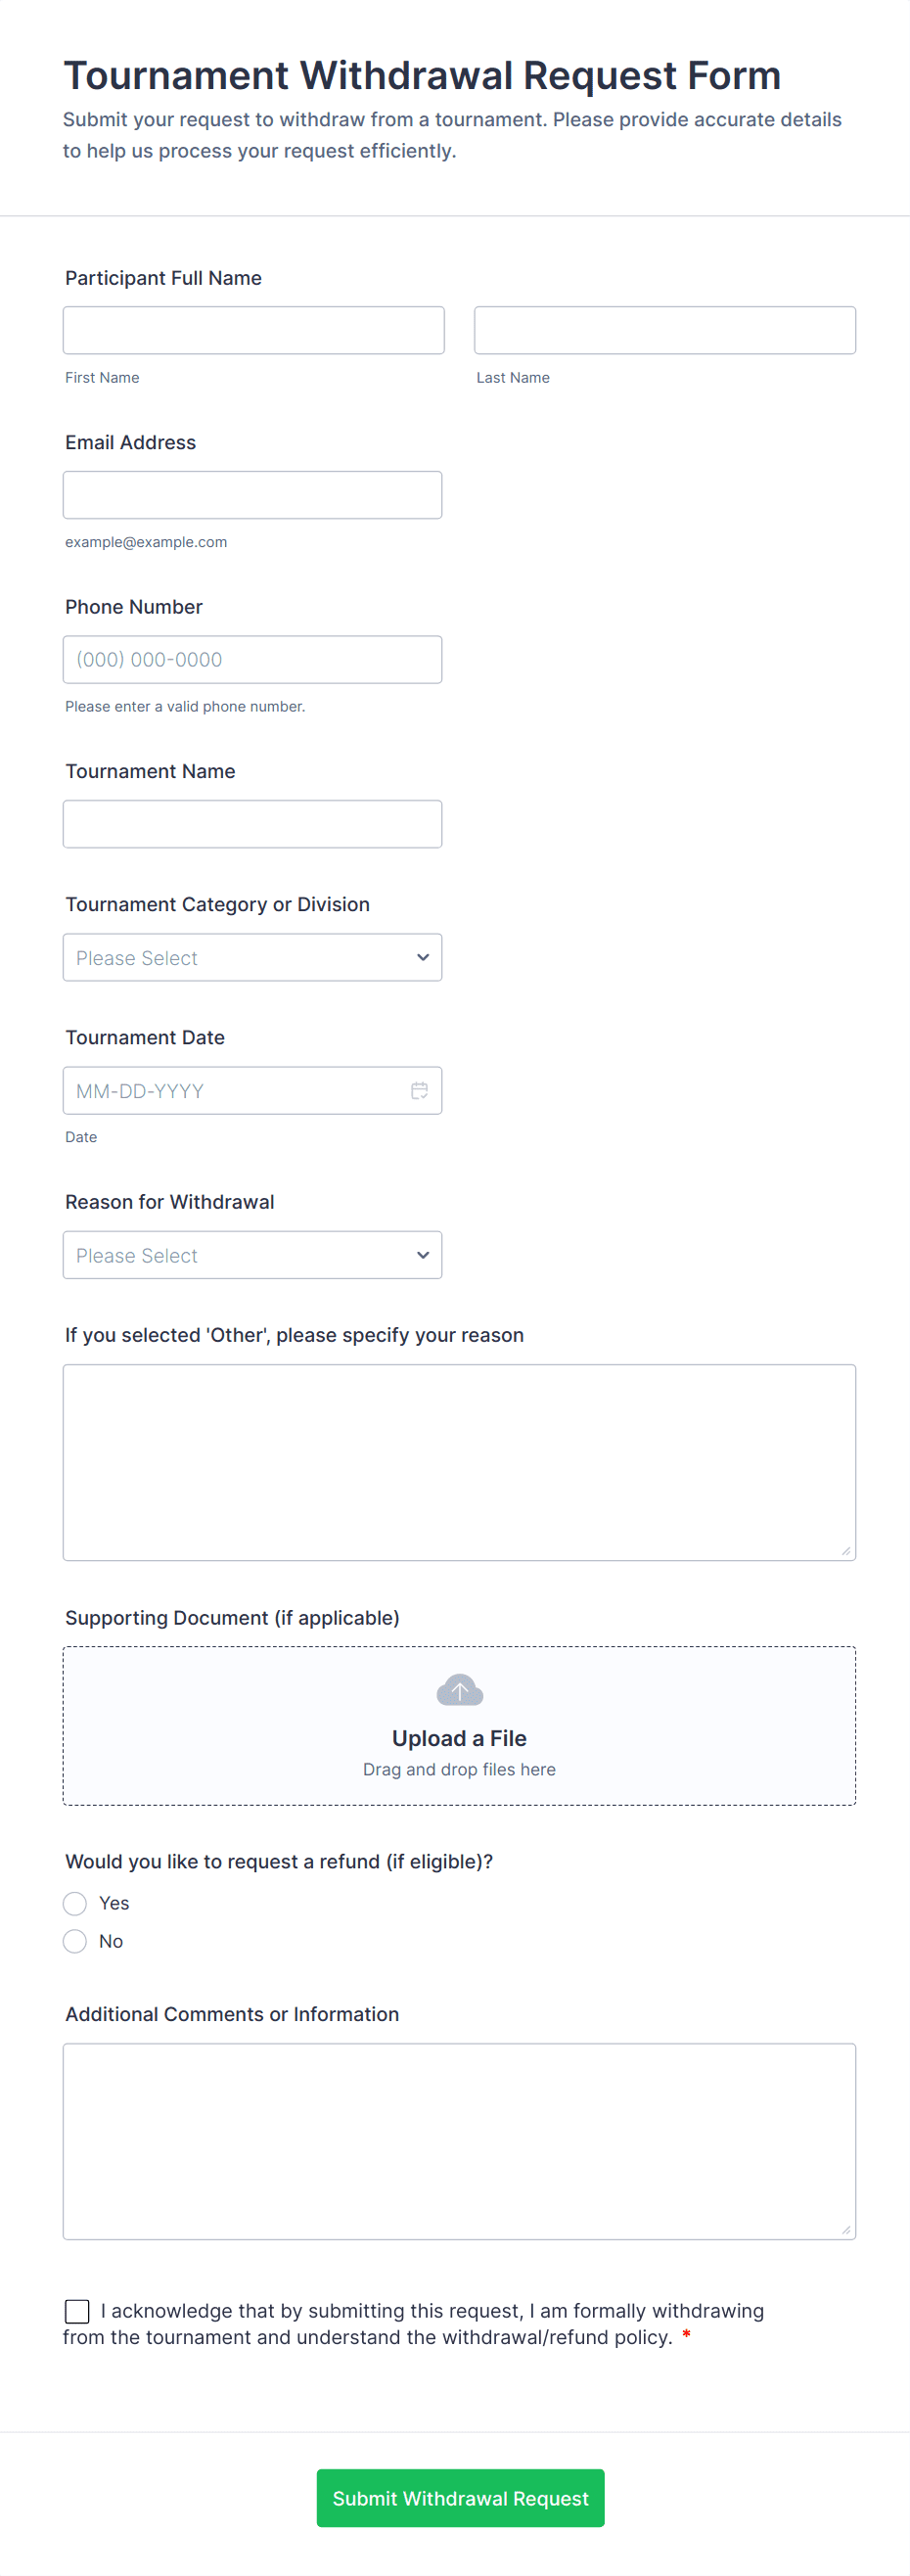Screen dimensions: 910x2576
Task: Click the Upload a File area
Action: (x=459, y=1737)
